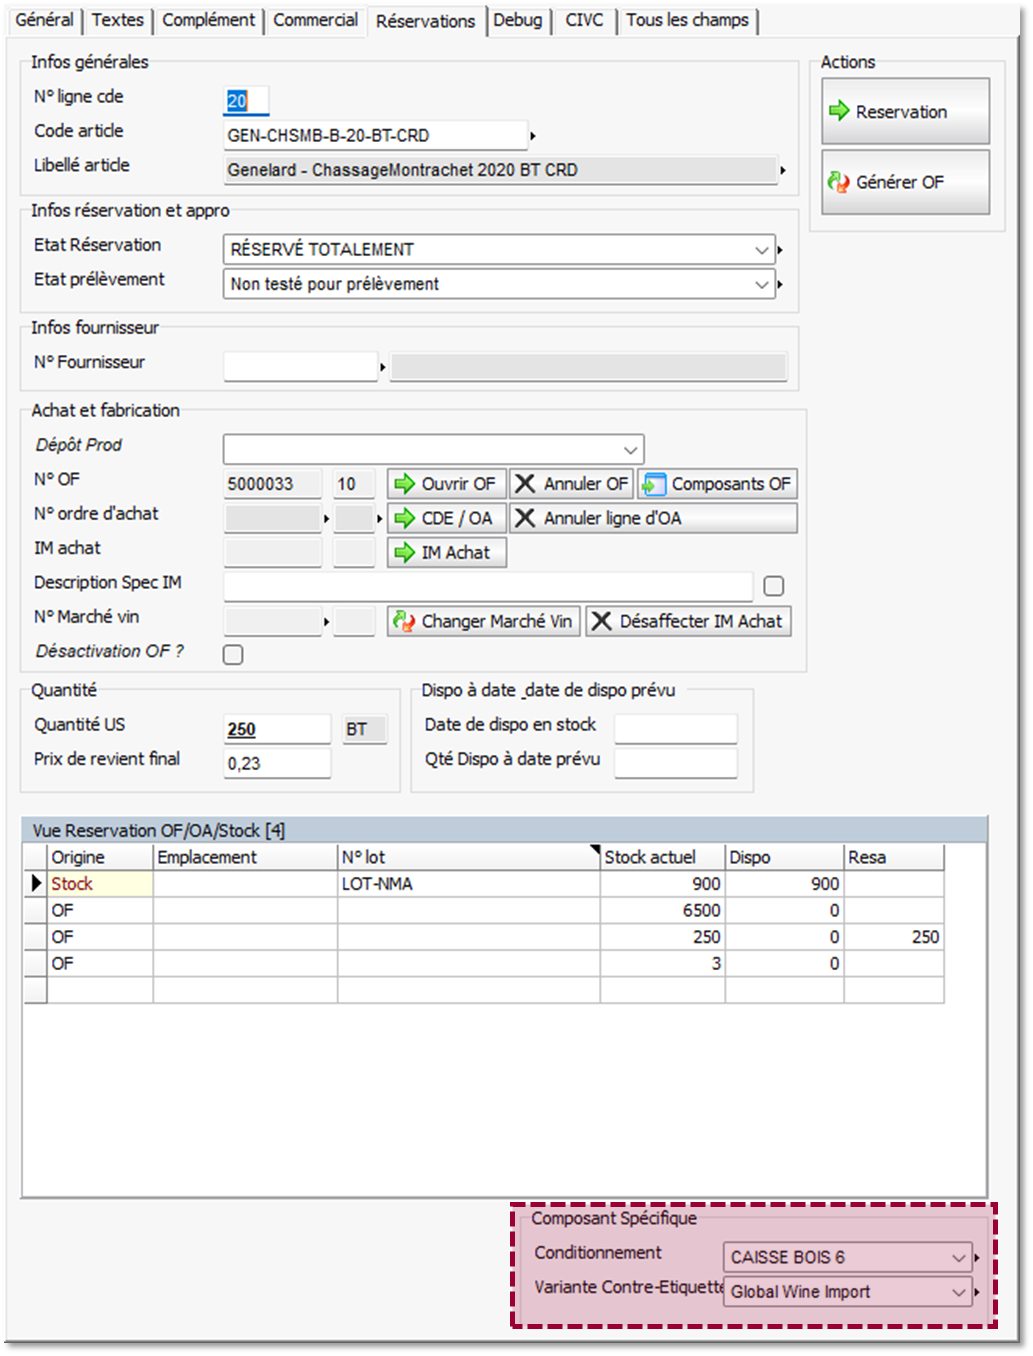The image size is (1033, 1356).
Task: Click the green arrow Reservation action button
Action: click(904, 112)
